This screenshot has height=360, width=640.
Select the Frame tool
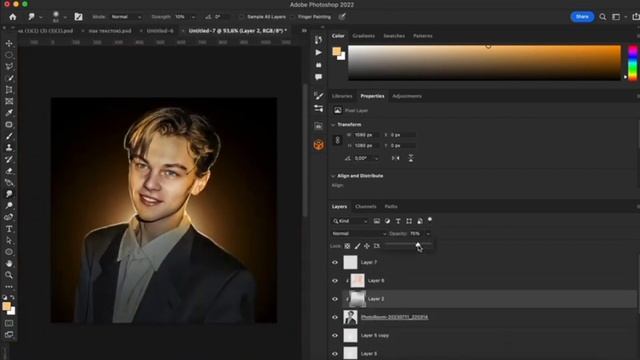(9, 101)
